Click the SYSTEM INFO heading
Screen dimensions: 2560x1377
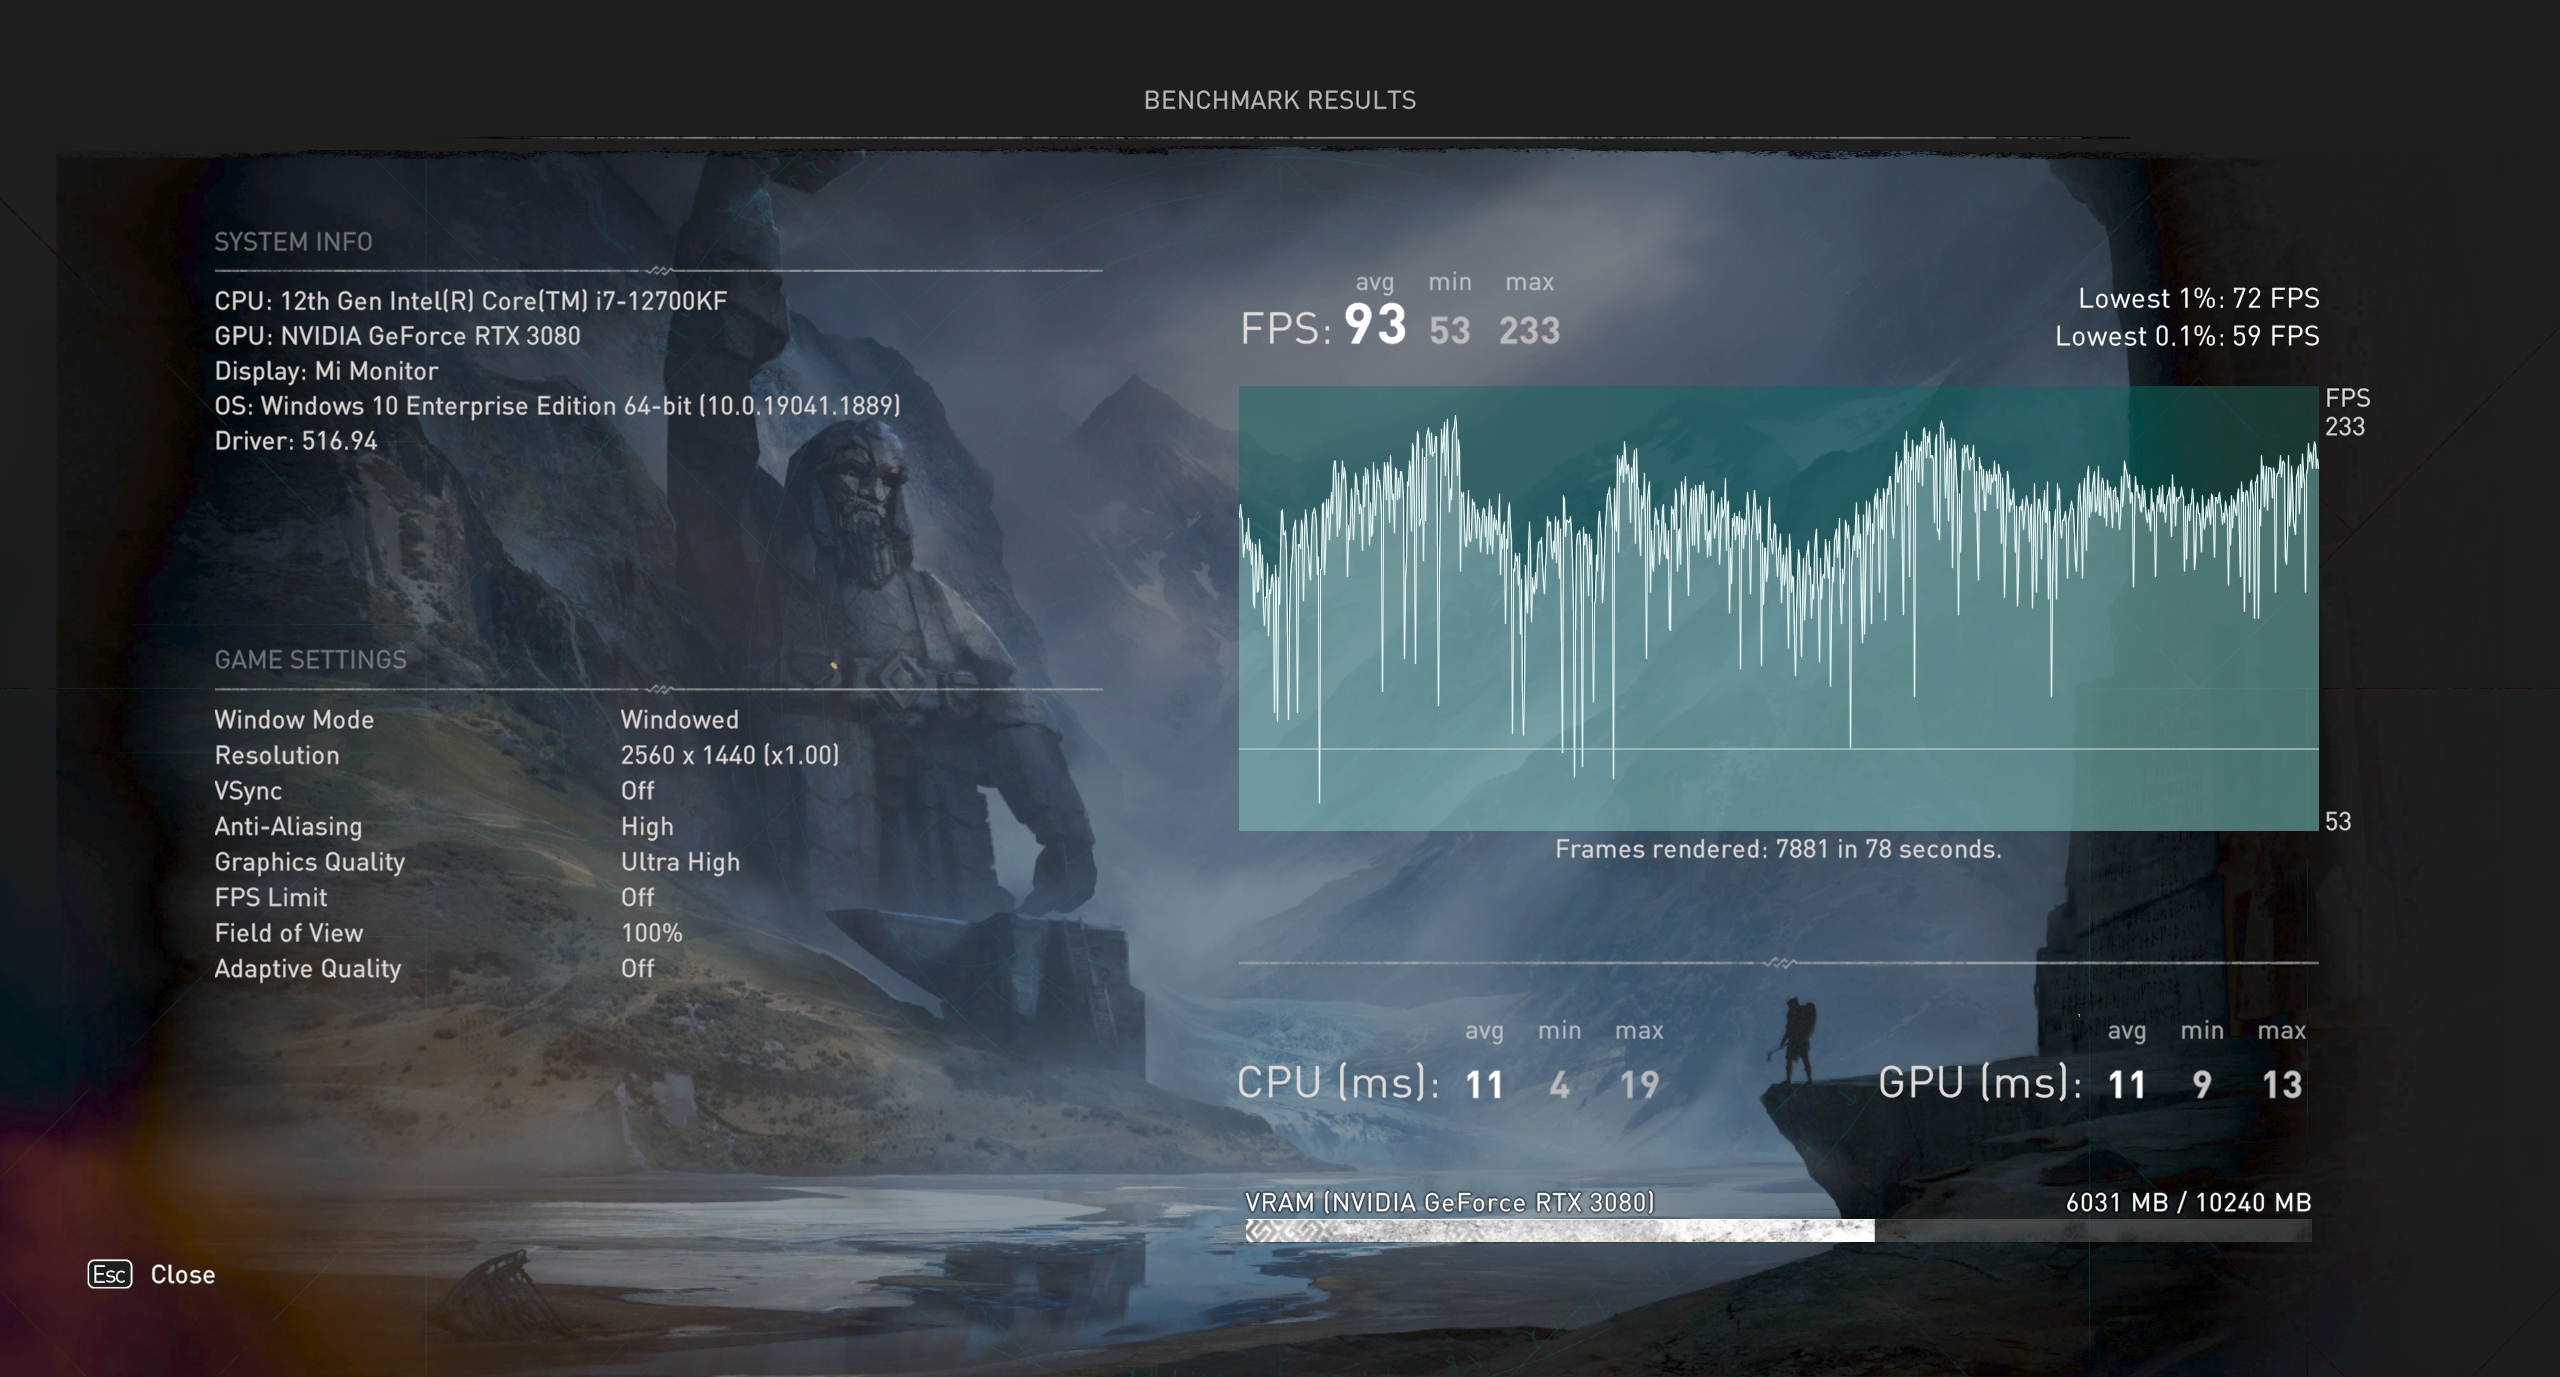(x=293, y=242)
